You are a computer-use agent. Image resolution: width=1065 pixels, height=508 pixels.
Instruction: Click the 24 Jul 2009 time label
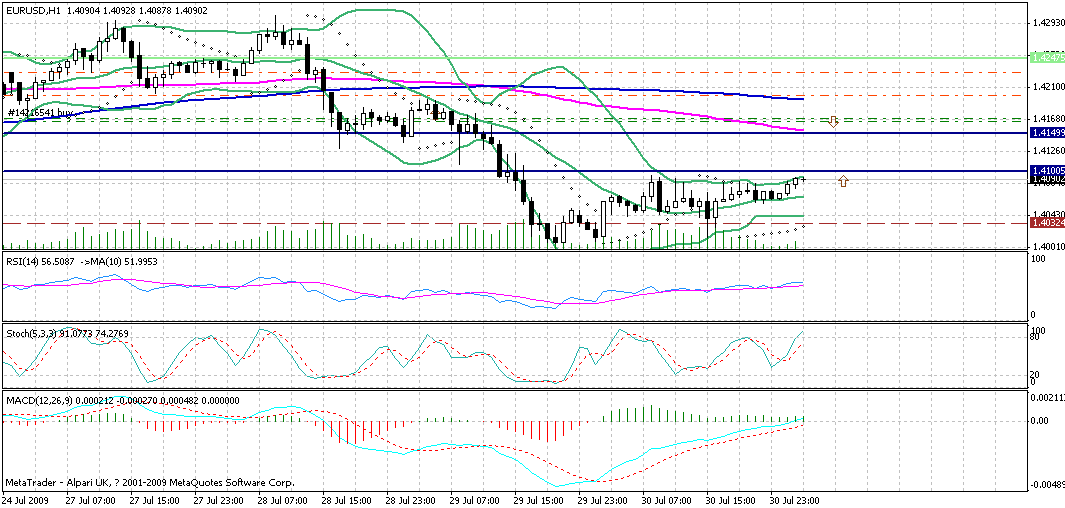coord(24,501)
